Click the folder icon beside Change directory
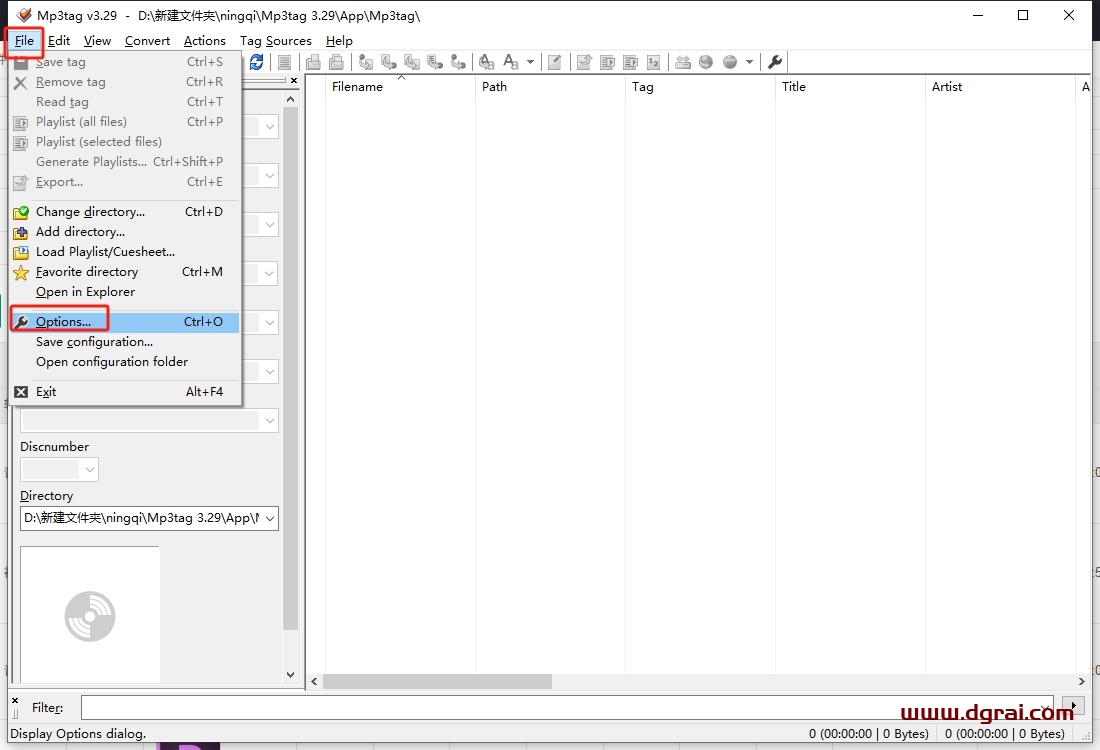 coord(21,212)
